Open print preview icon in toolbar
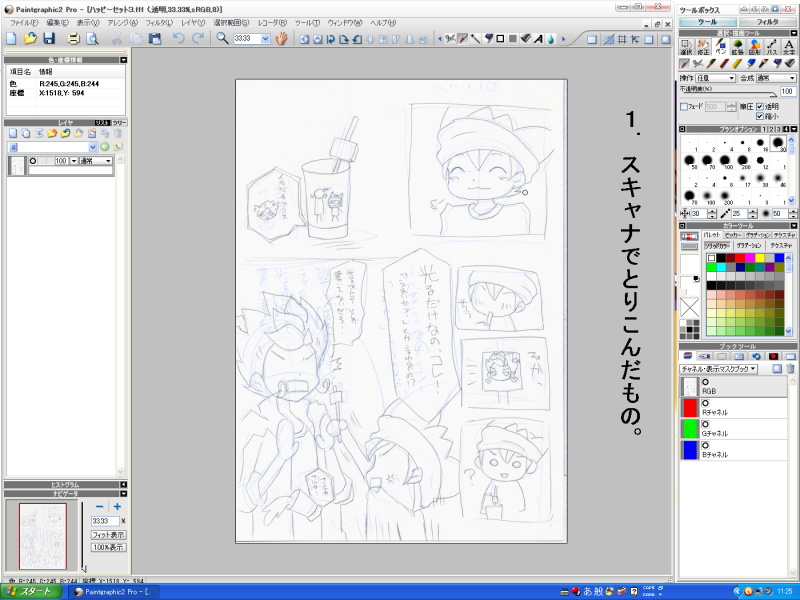Viewport: 800px width, 600px height. [92, 38]
